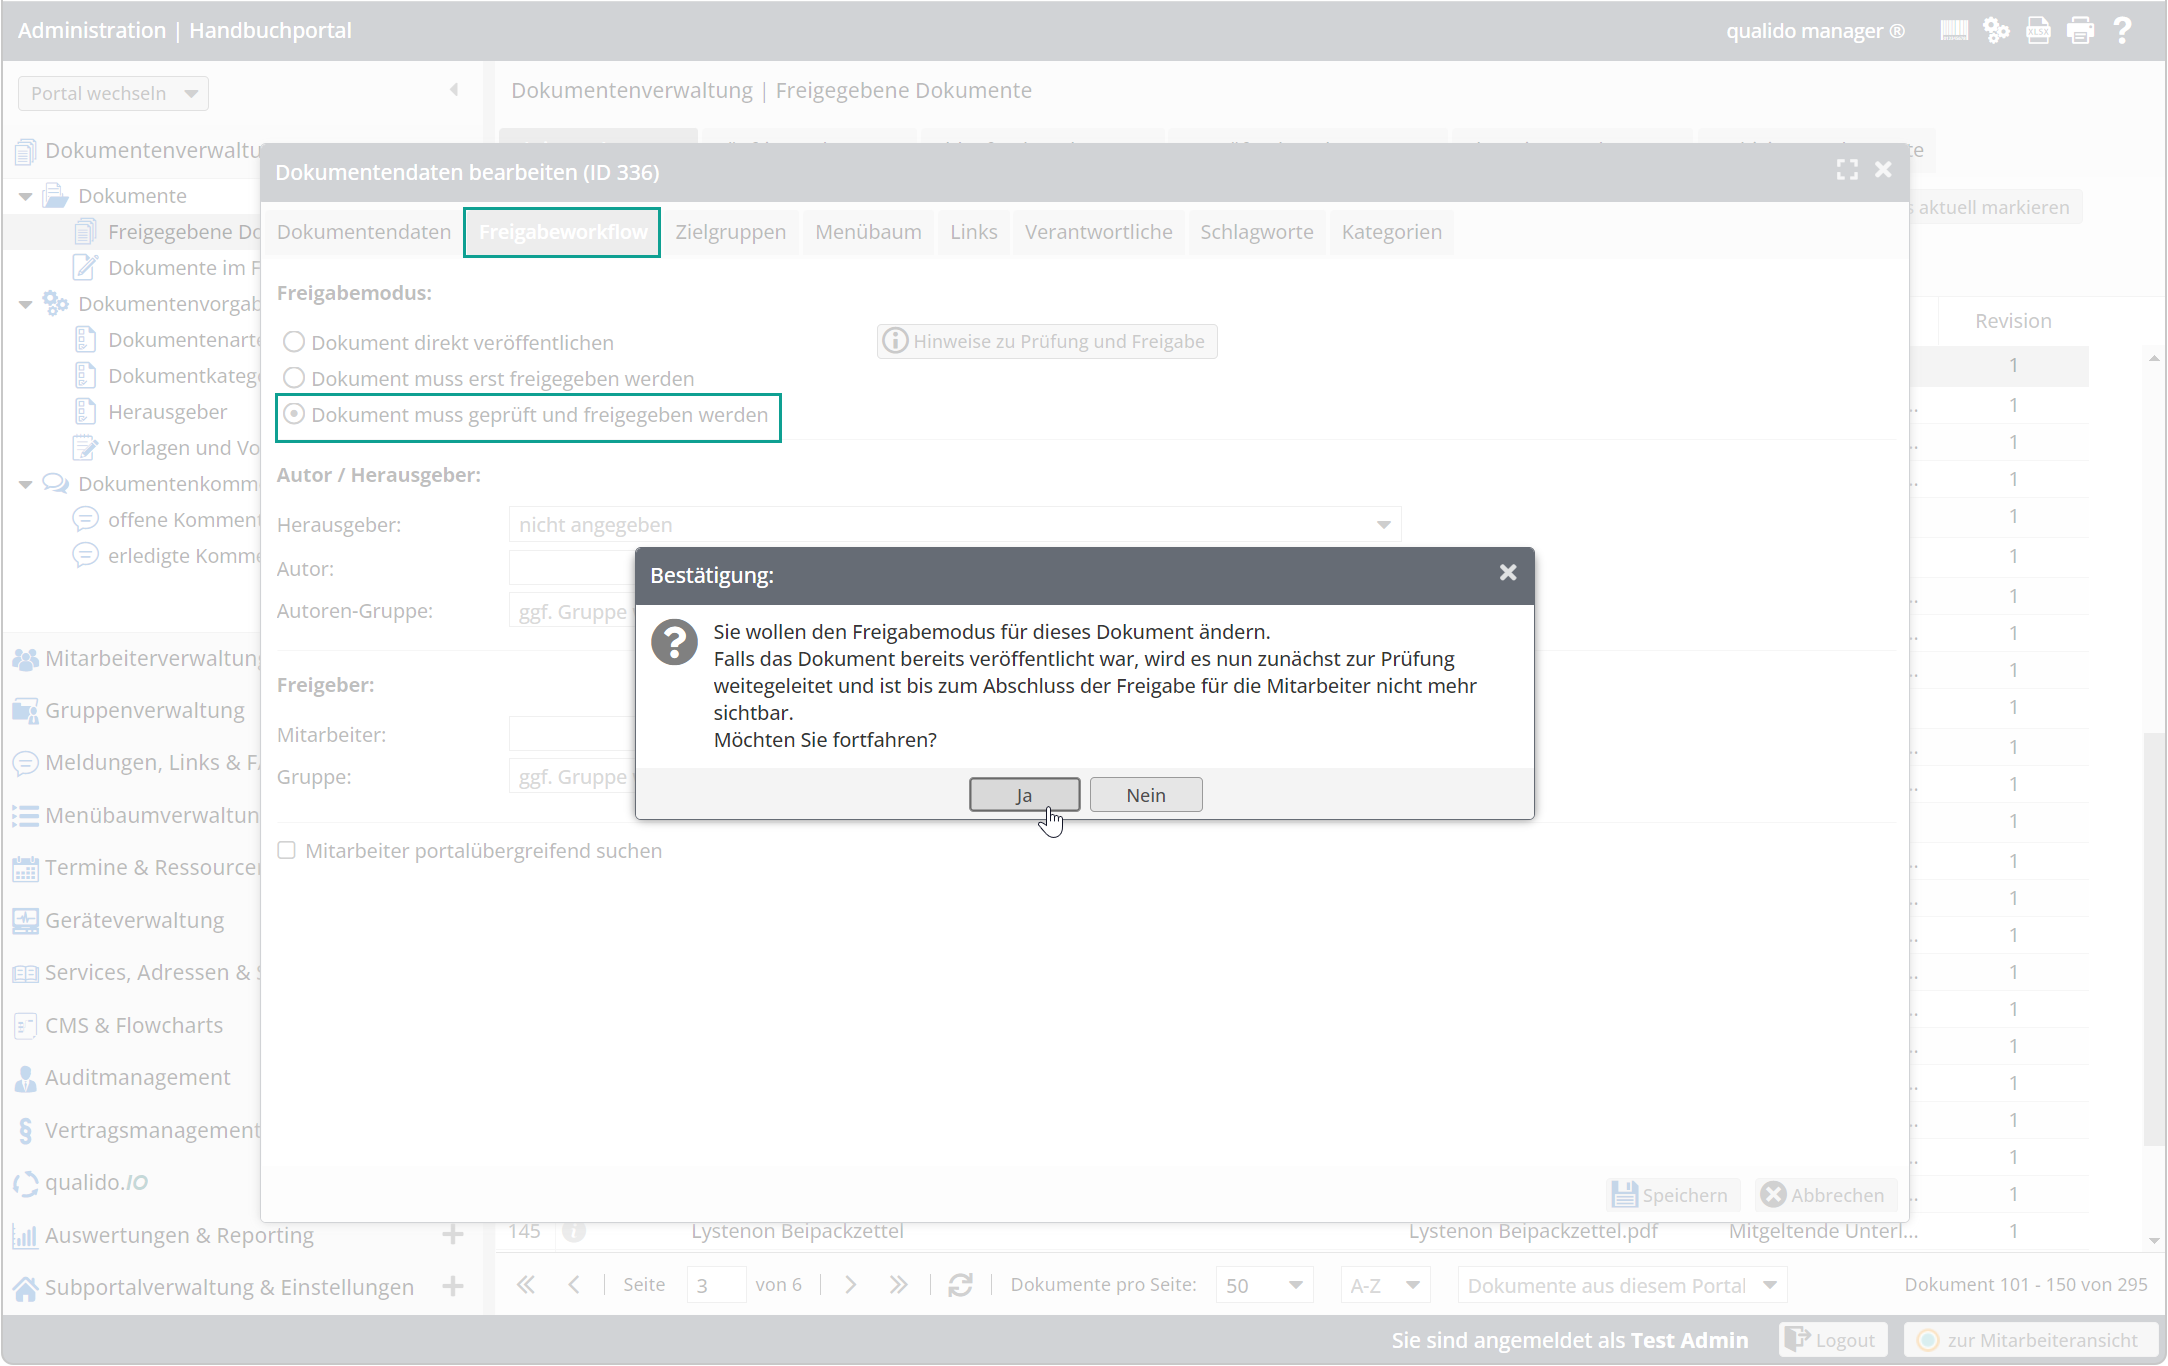
Task: Maximize the document edit dialog via fullscreen icon
Action: (1847, 171)
